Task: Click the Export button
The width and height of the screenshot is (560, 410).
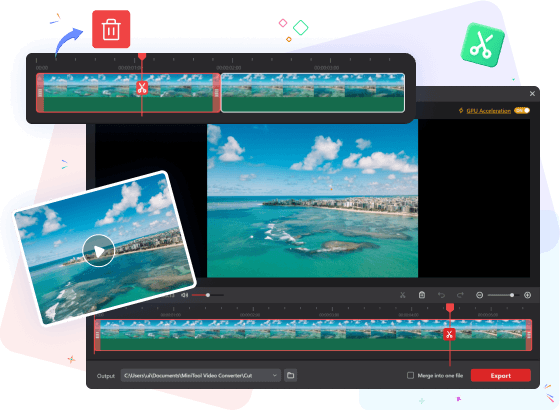Action: (500, 375)
